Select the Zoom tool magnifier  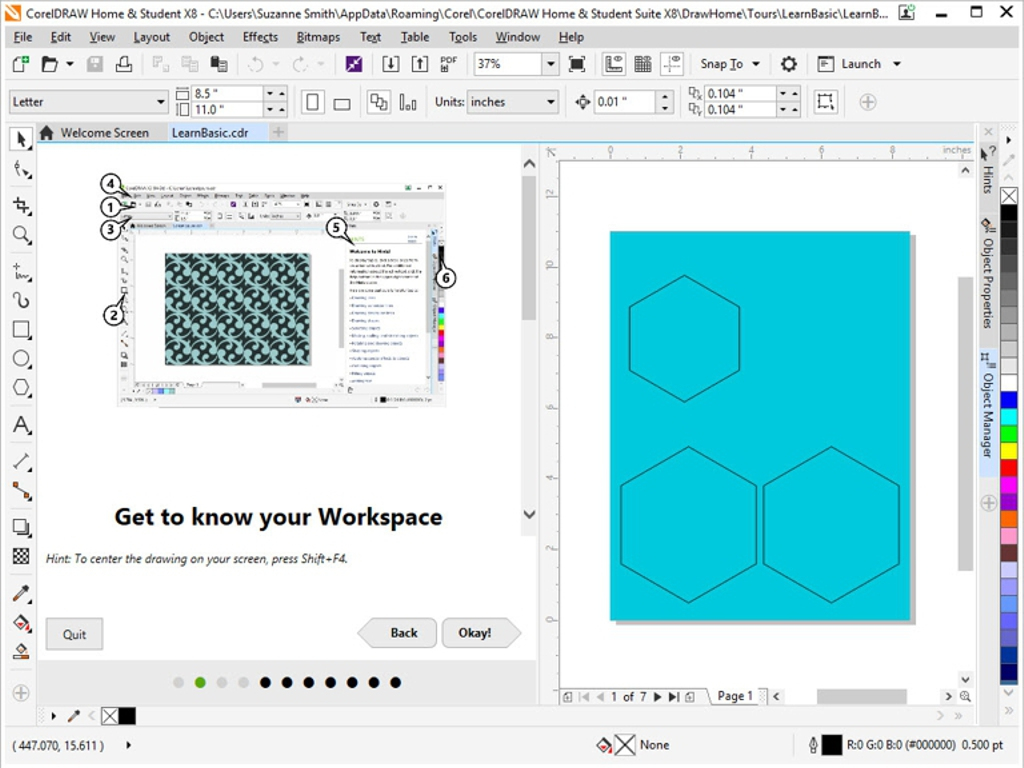[21, 236]
